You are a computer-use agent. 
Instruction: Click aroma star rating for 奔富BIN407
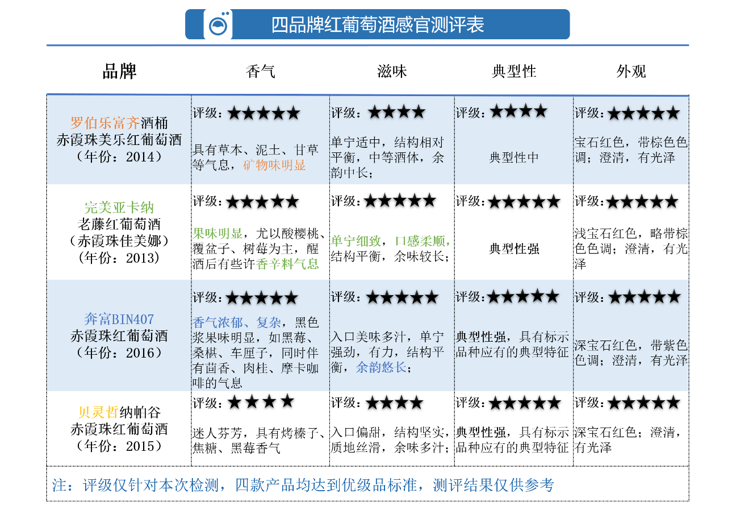[262, 298]
